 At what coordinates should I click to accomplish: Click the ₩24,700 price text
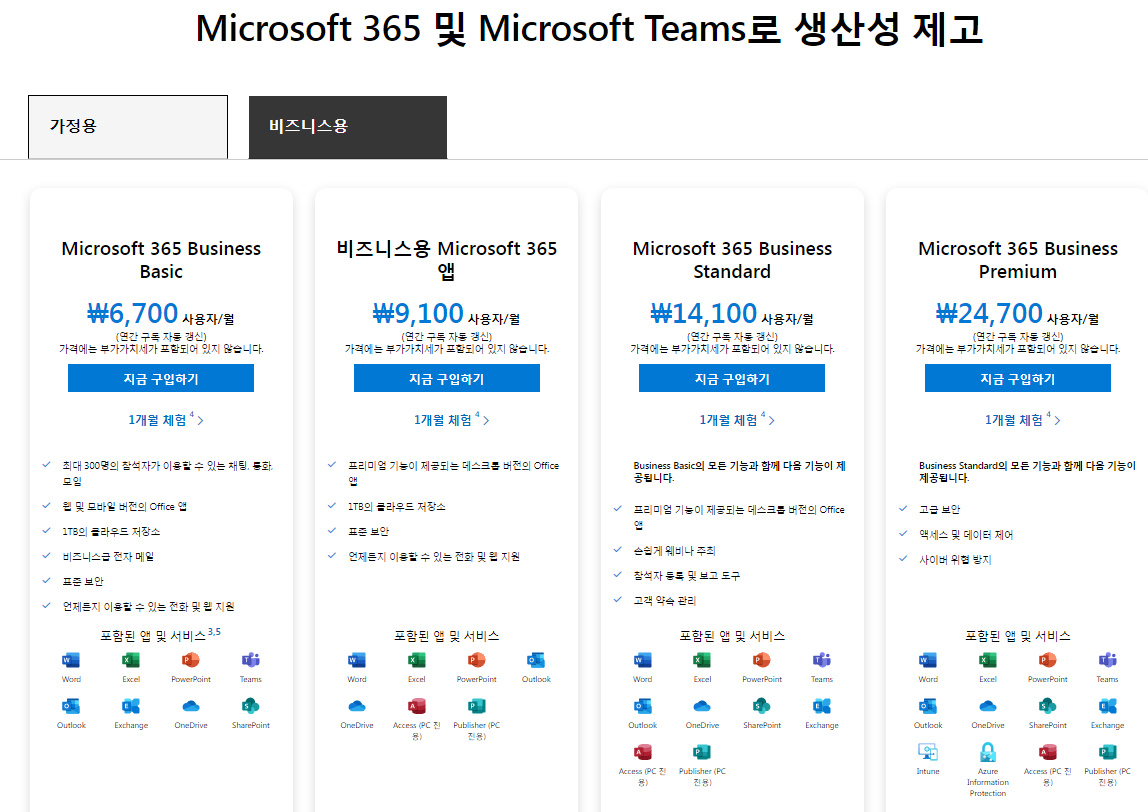coord(989,314)
